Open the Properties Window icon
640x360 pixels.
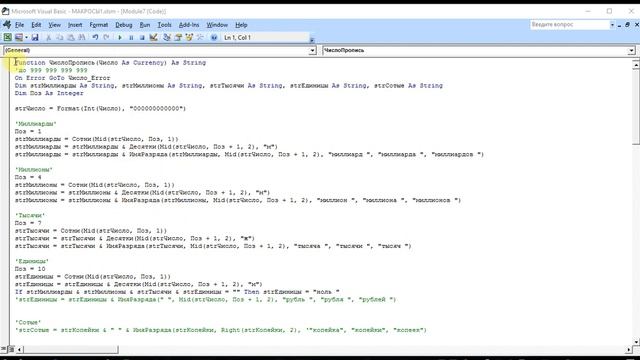[178, 38]
